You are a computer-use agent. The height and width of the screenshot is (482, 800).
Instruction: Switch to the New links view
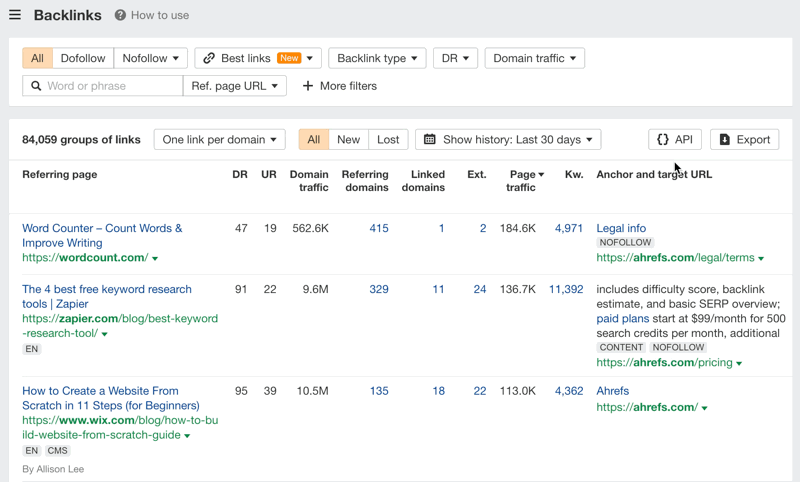pyautogui.click(x=348, y=140)
